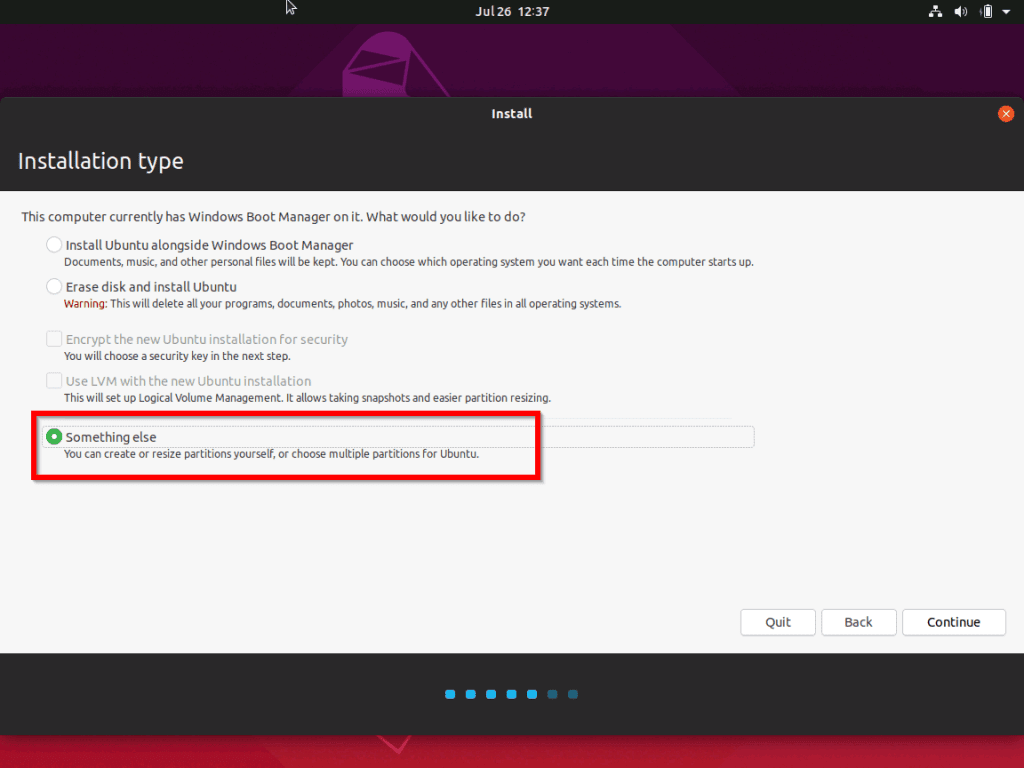Click the battery indicator icon
Viewport: 1024px width, 768px height.
tap(987, 12)
